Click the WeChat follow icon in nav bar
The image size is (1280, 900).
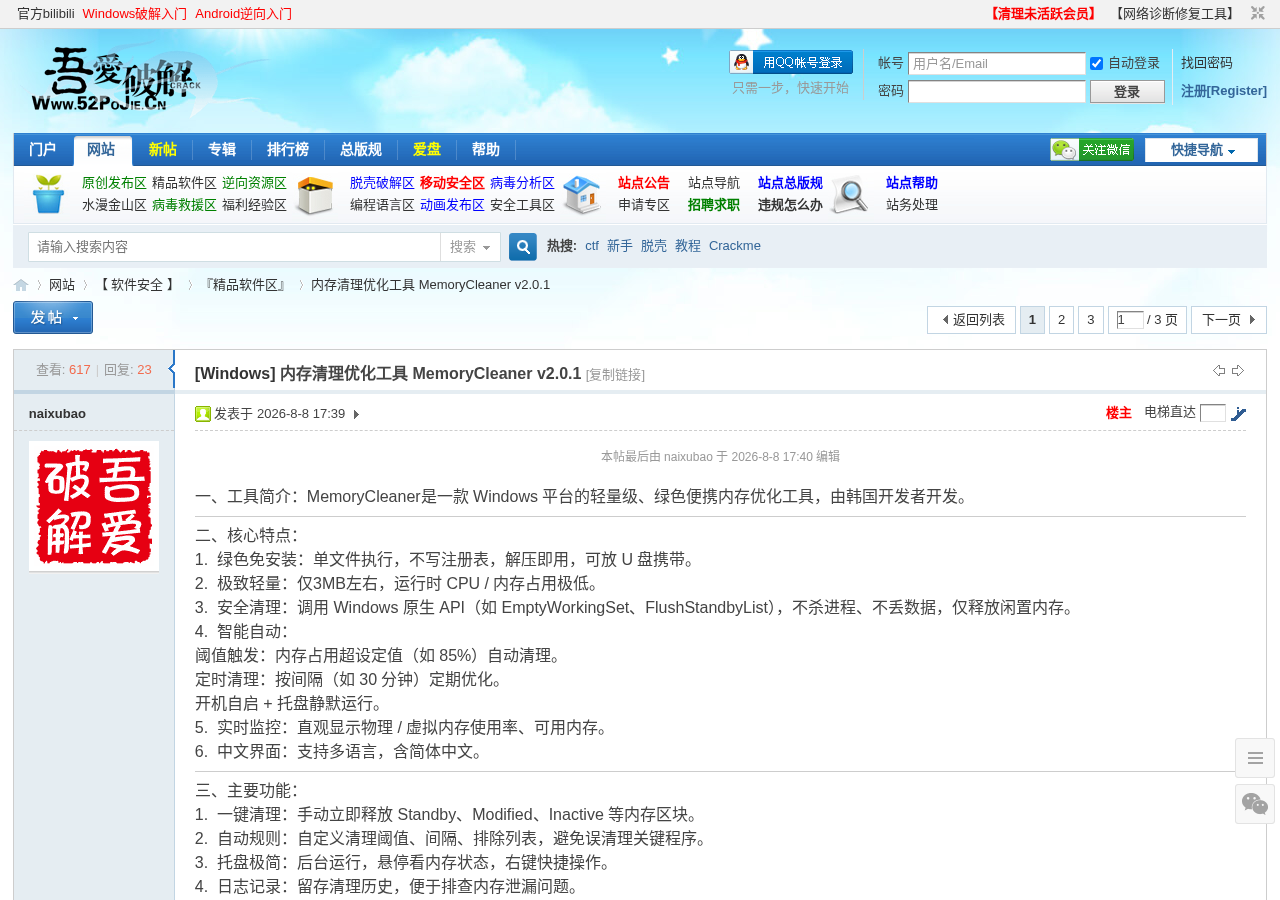[1092, 150]
